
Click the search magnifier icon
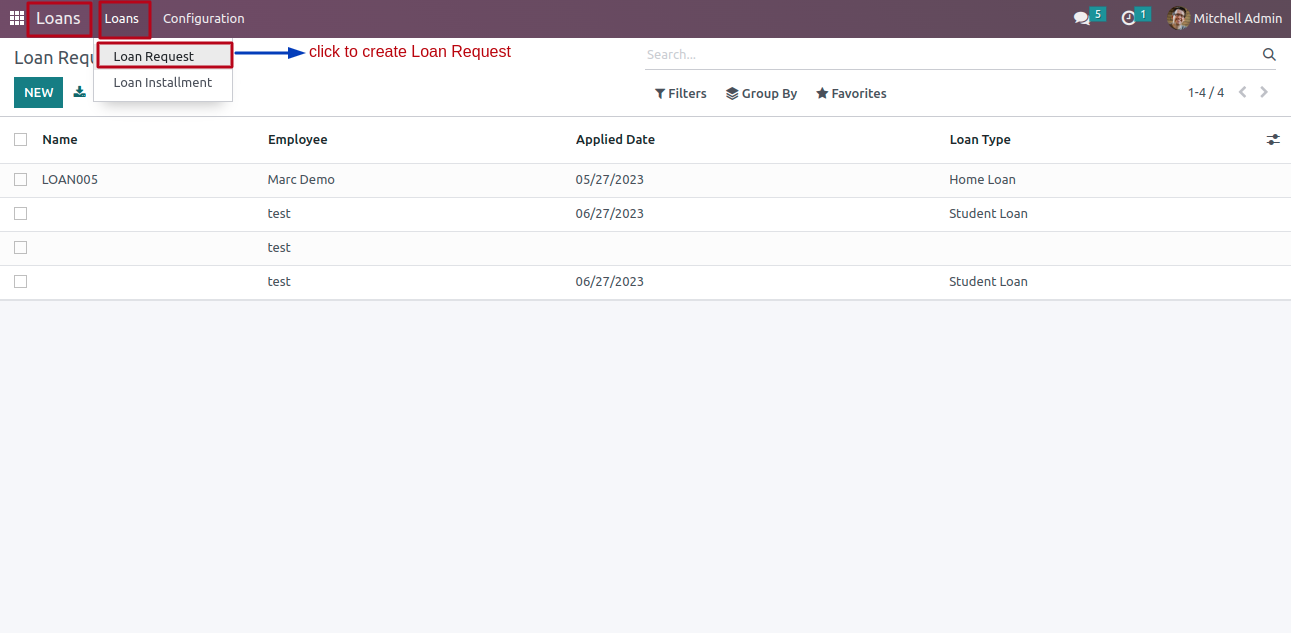tap(1269, 54)
